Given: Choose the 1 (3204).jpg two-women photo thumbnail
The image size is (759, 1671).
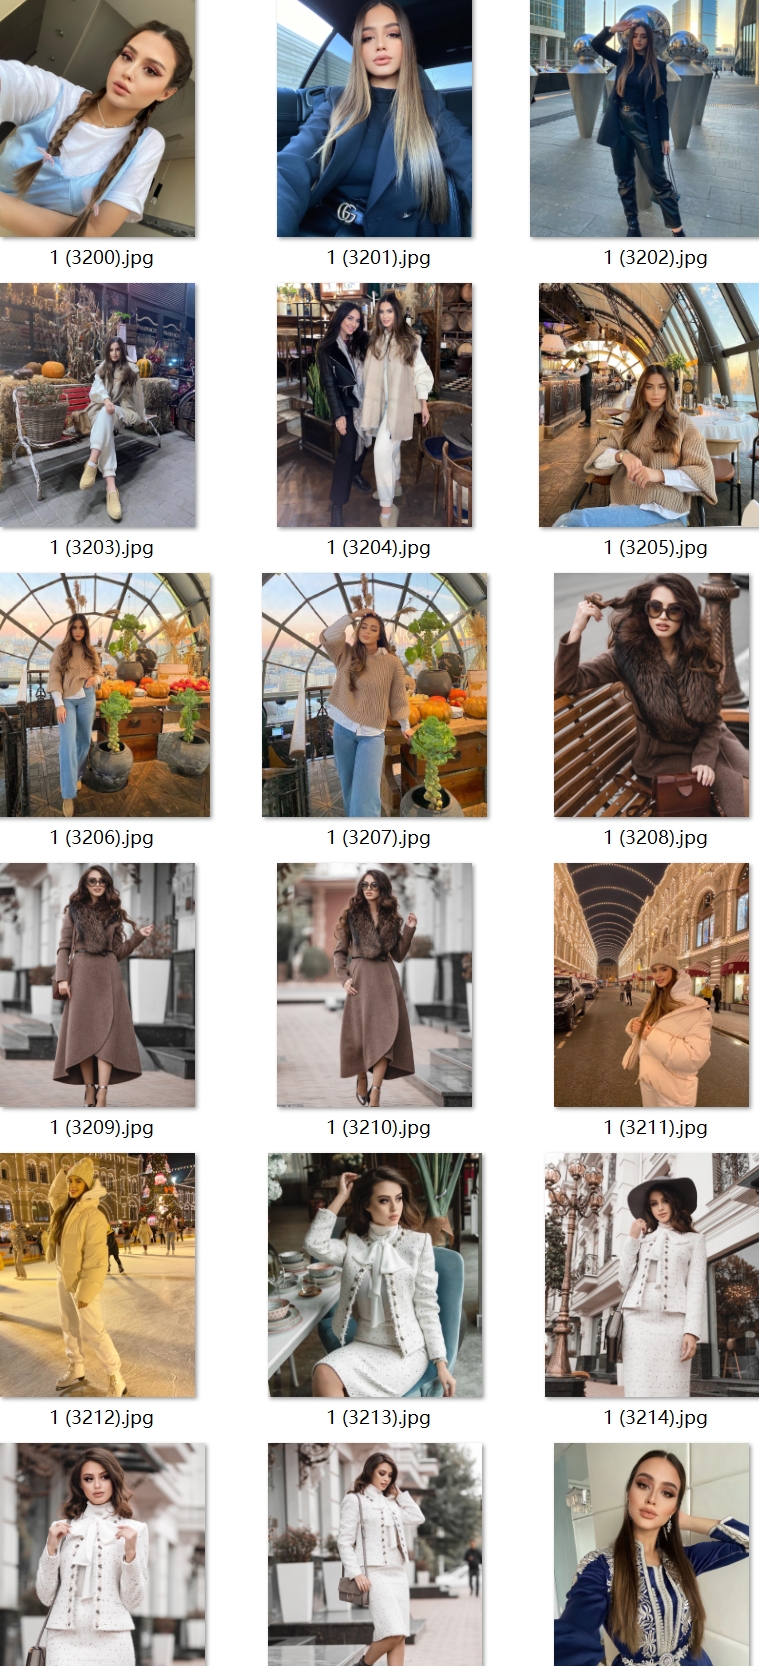Looking at the screenshot, I should [374, 405].
